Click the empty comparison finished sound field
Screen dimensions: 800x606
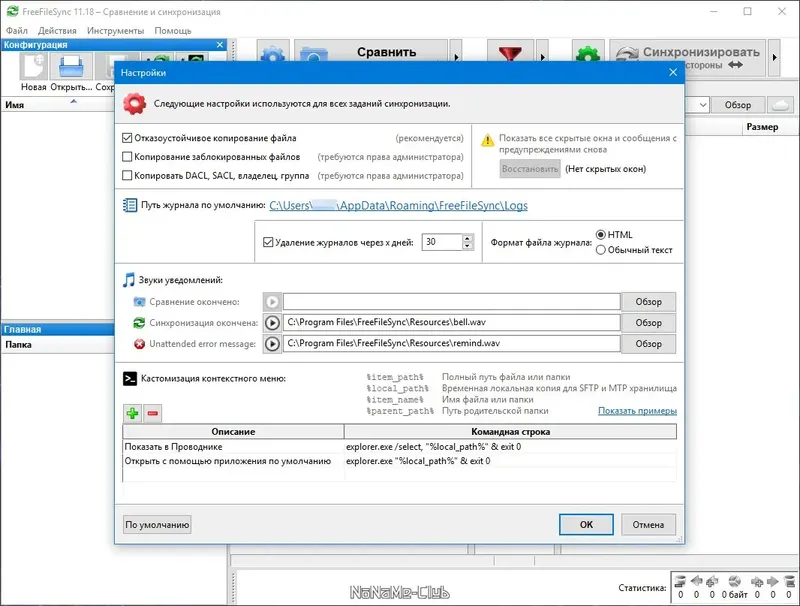pyautogui.click(x=452, y=302)
